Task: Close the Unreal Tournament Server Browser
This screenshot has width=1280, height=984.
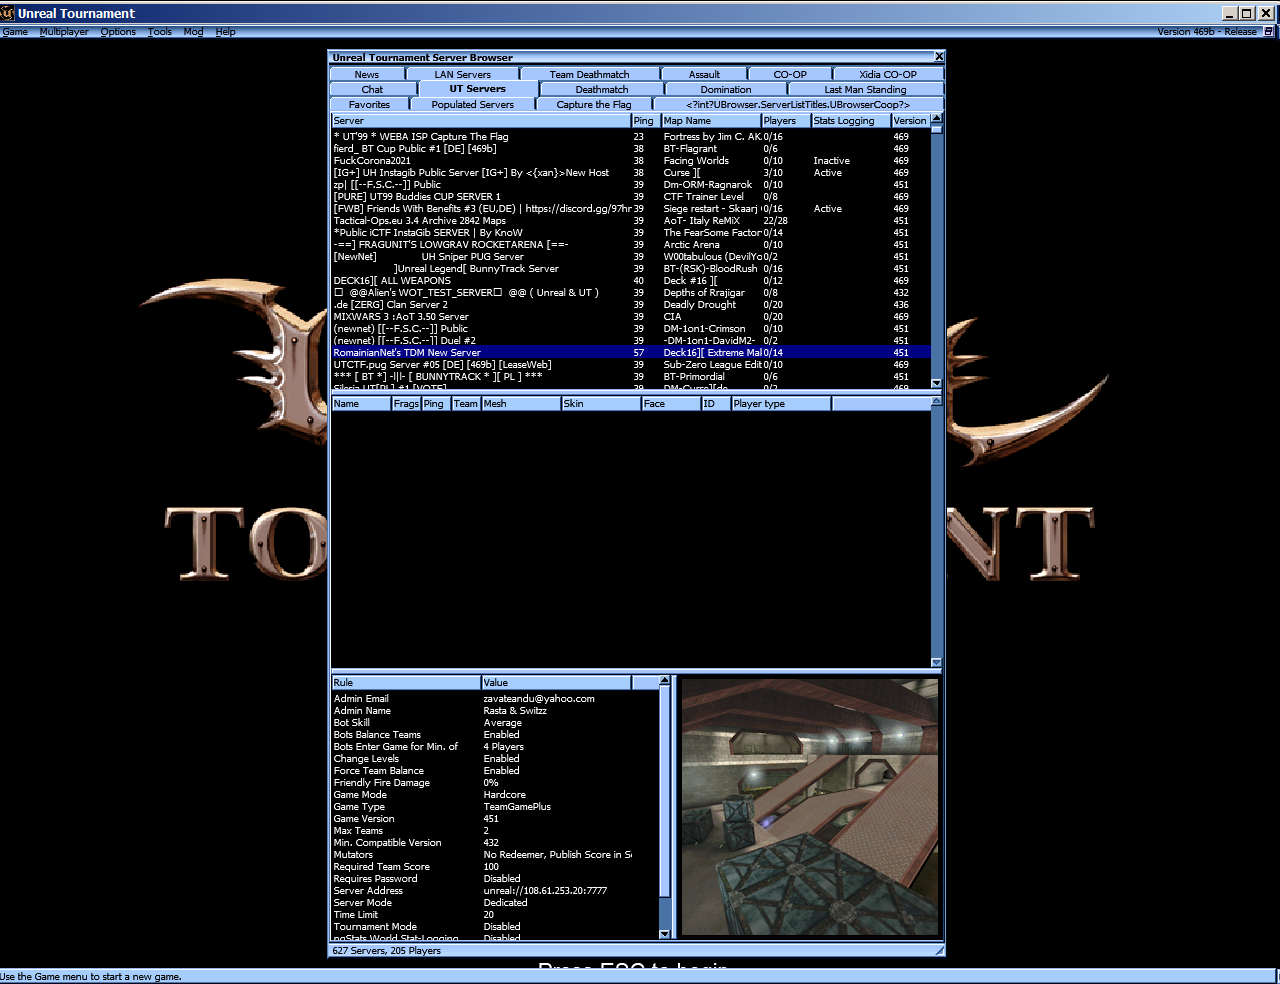Action: pyautogui.click(x=938, y=57)
